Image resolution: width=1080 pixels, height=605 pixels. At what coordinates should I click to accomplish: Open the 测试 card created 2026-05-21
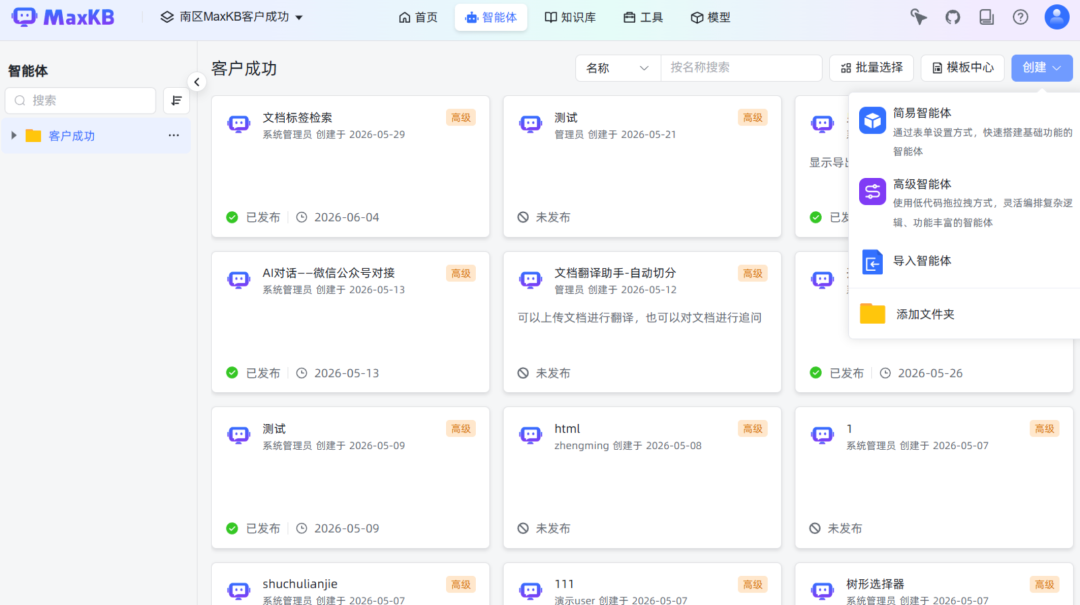tap(642, 167)
